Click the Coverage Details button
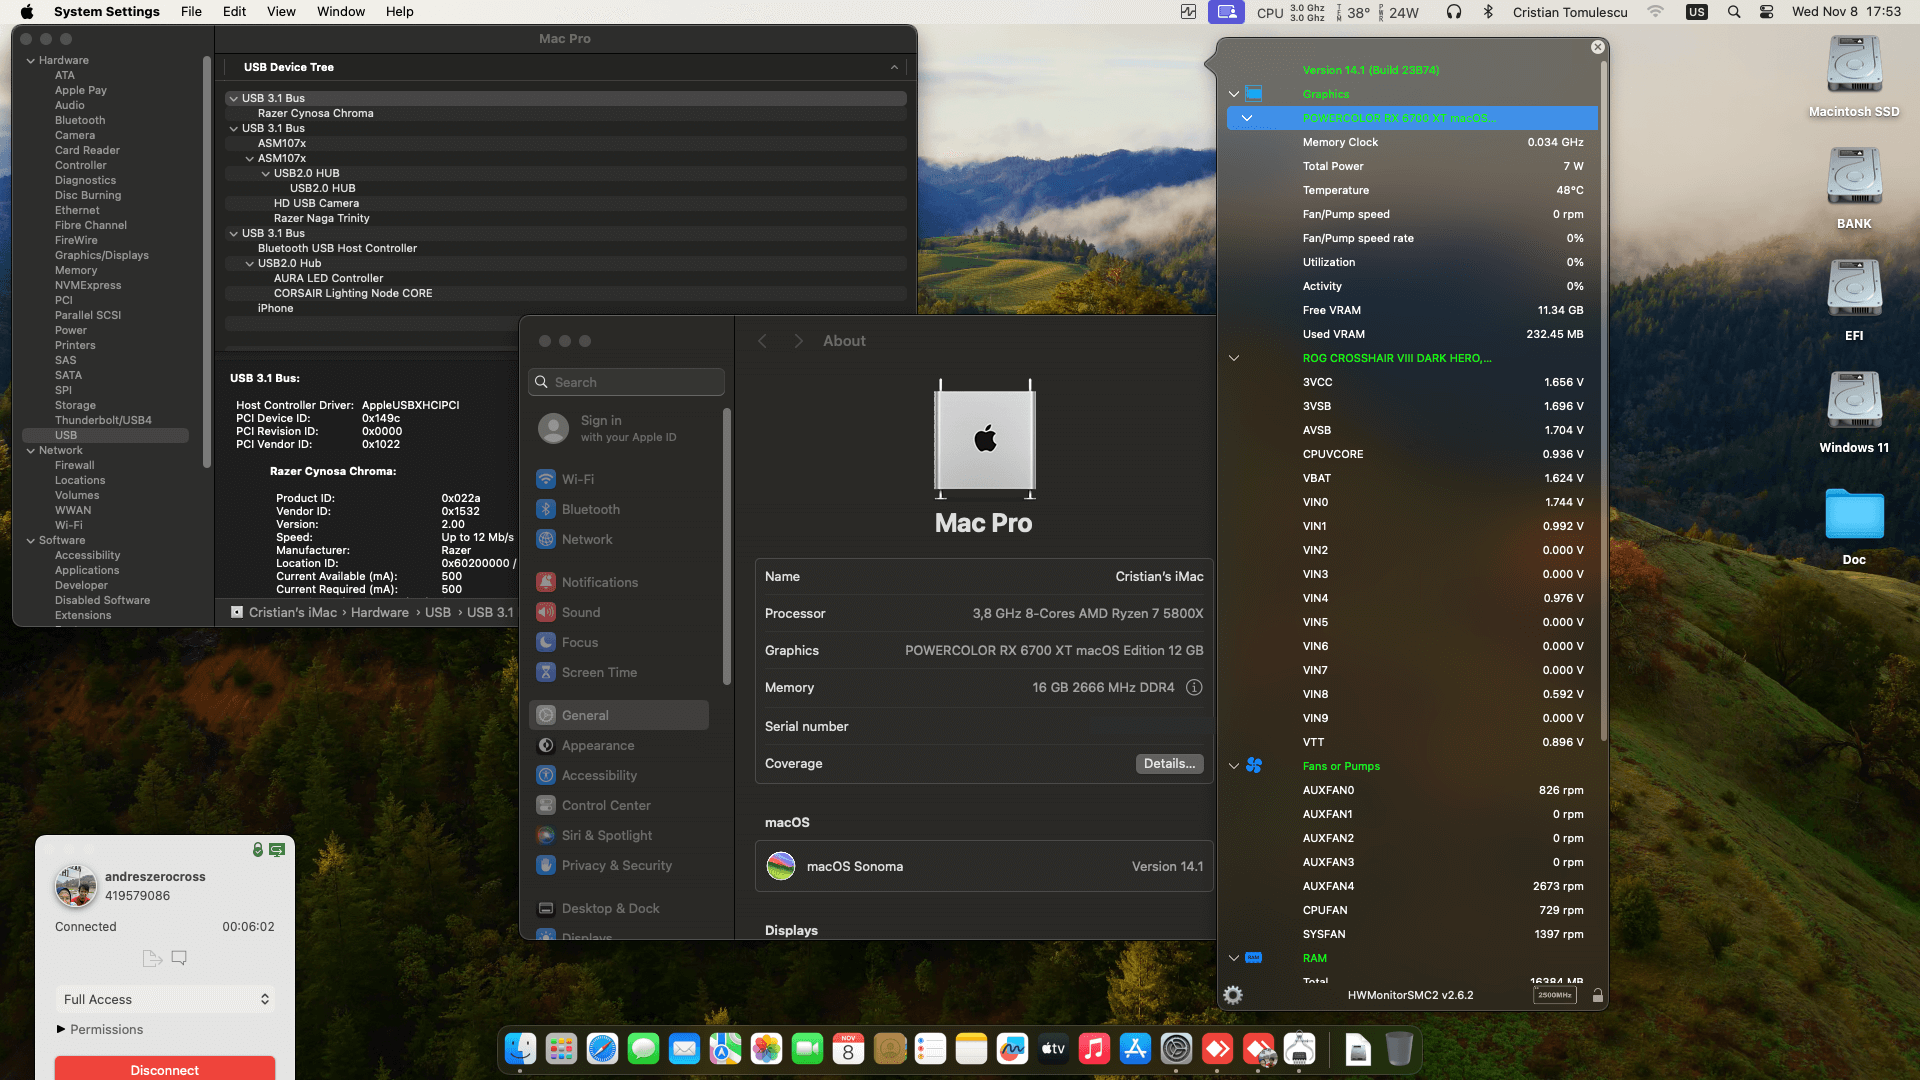 click(x=1168, y=764)
